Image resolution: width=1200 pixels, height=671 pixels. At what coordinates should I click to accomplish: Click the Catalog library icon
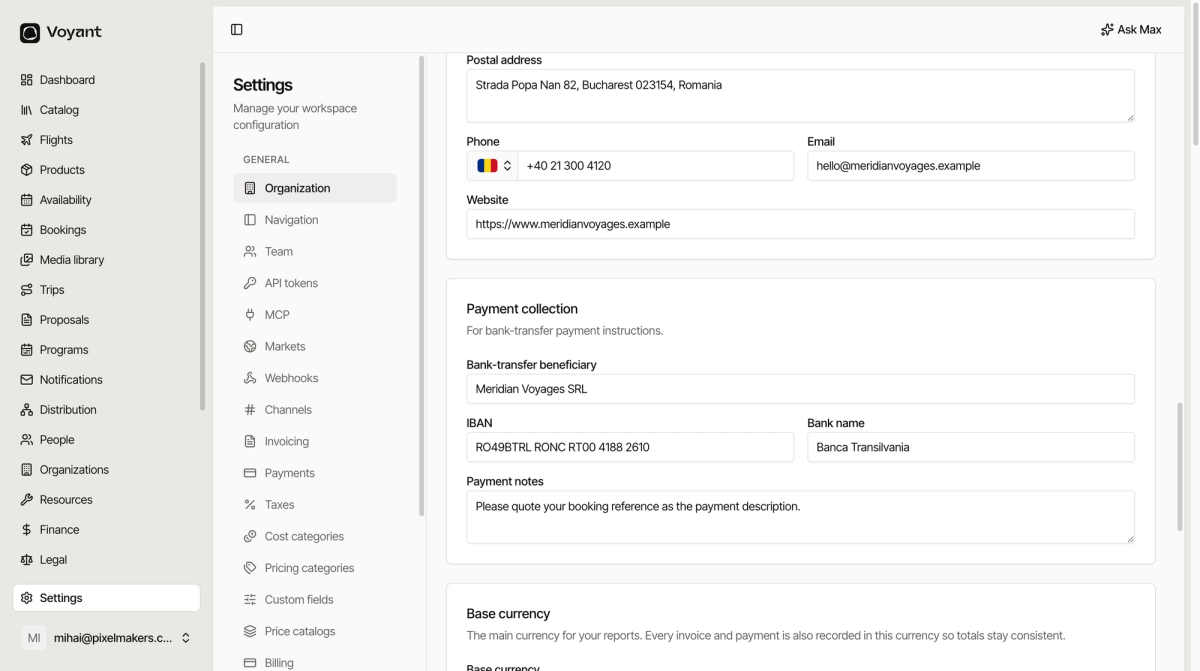pyautogui.click(x=27, y=110)
